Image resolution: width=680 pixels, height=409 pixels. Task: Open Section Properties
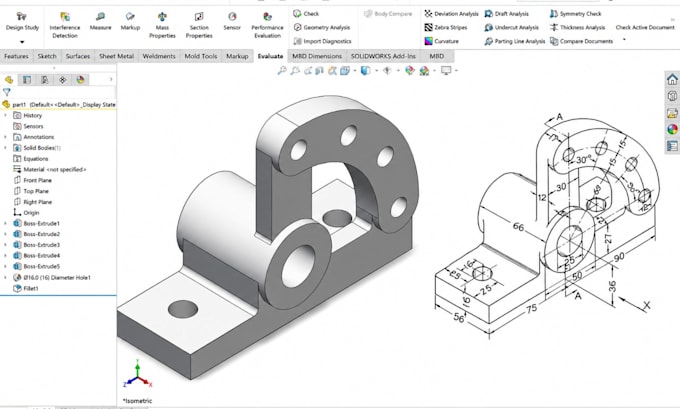pyautogui.click(x=199, y=25)
